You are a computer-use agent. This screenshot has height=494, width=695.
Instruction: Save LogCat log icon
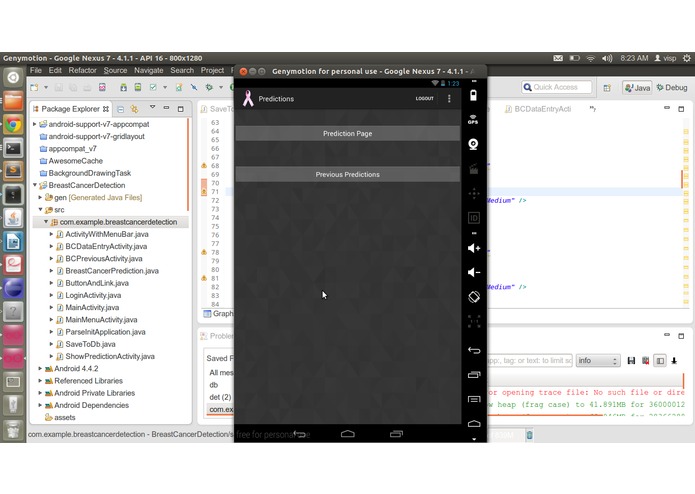[631, 361]
